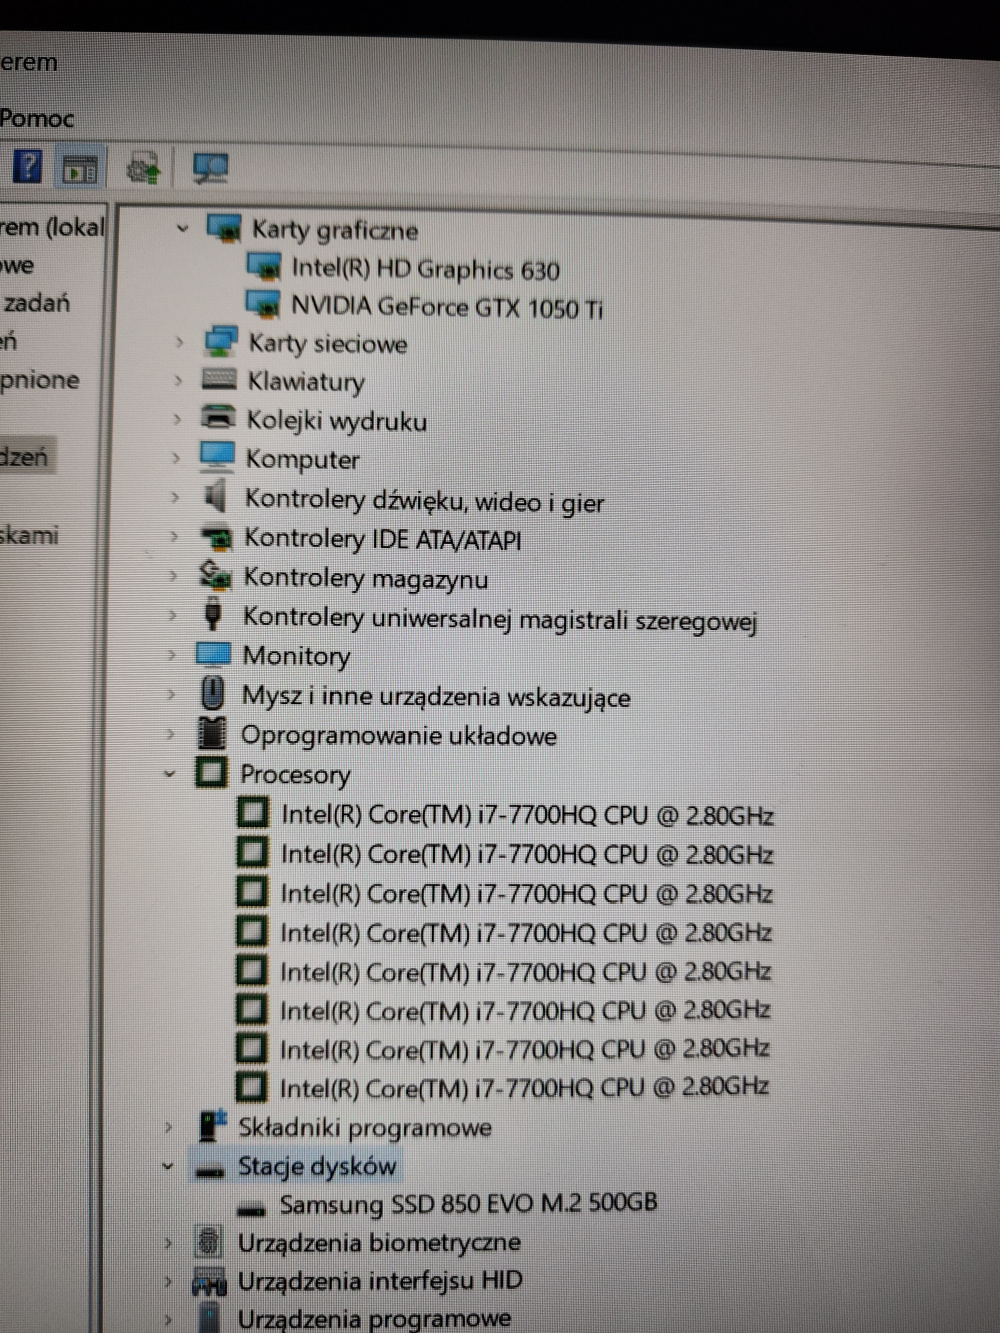Click the Properties panel toolbar icon
This screenshot has height=1333, width=1000.
click(x=80, y=169)
